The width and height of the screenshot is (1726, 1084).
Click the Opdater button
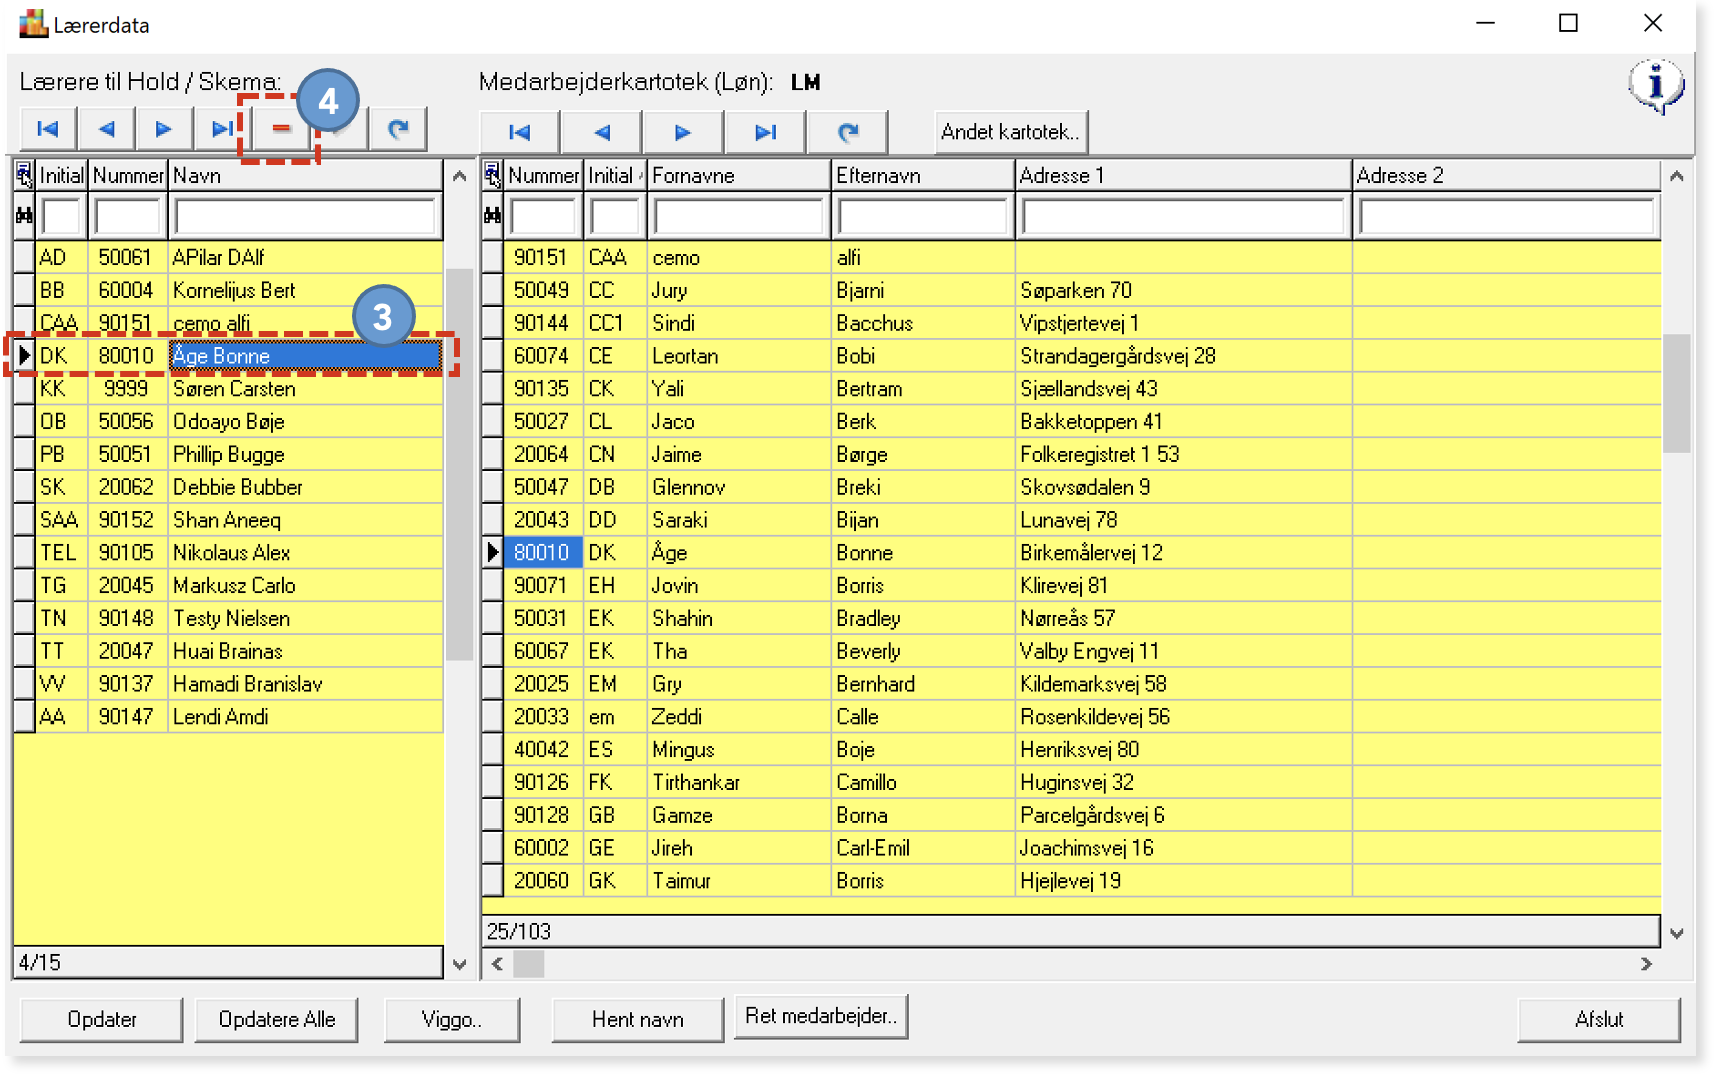tap(101, 1020)
